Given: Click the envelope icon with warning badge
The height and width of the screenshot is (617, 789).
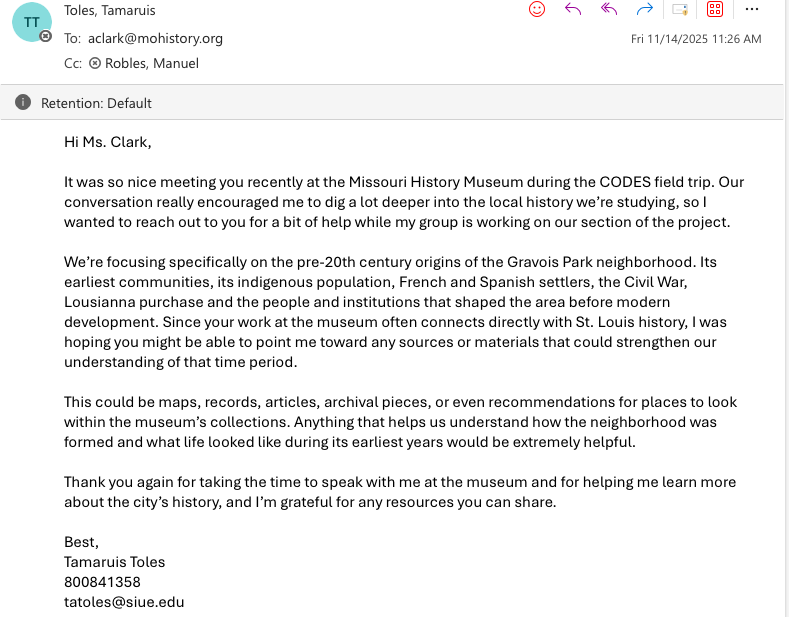Looking at the screenshot, I should click(680, 9).
